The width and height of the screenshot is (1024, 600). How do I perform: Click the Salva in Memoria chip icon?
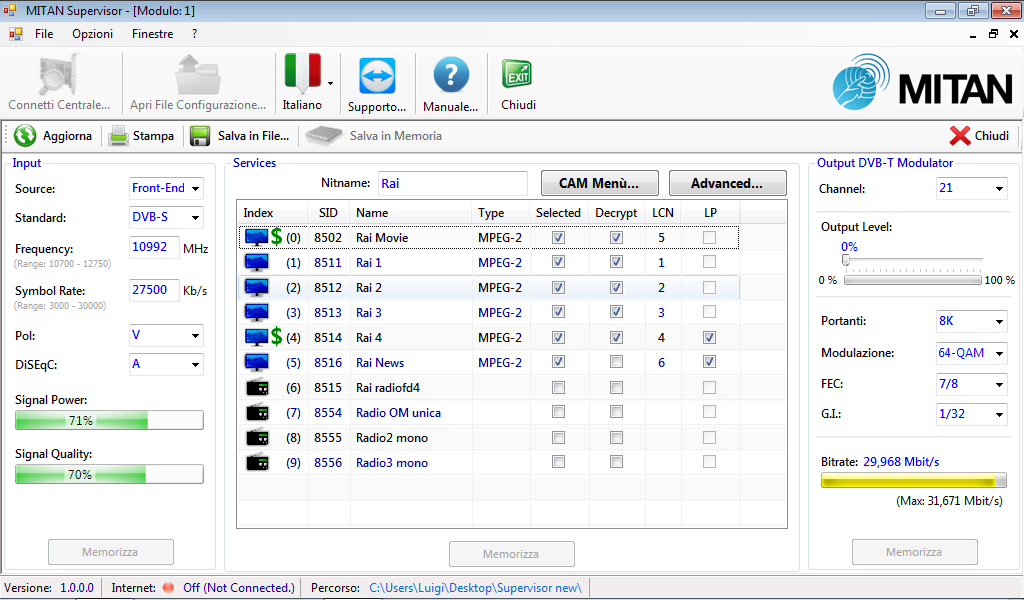pyautogui.click(x=324, y=136)
